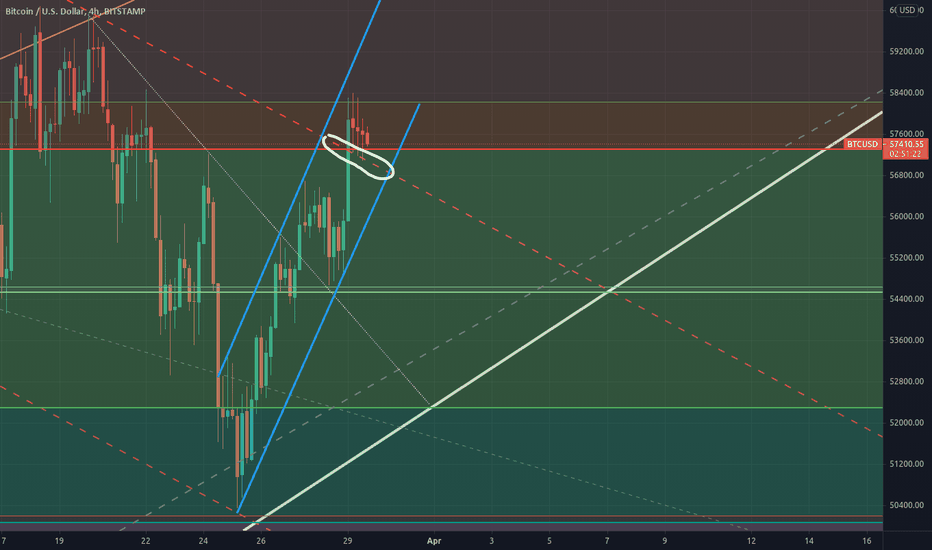
Task: Click the 56800.00 price axis label
Action: coord(906,175)
